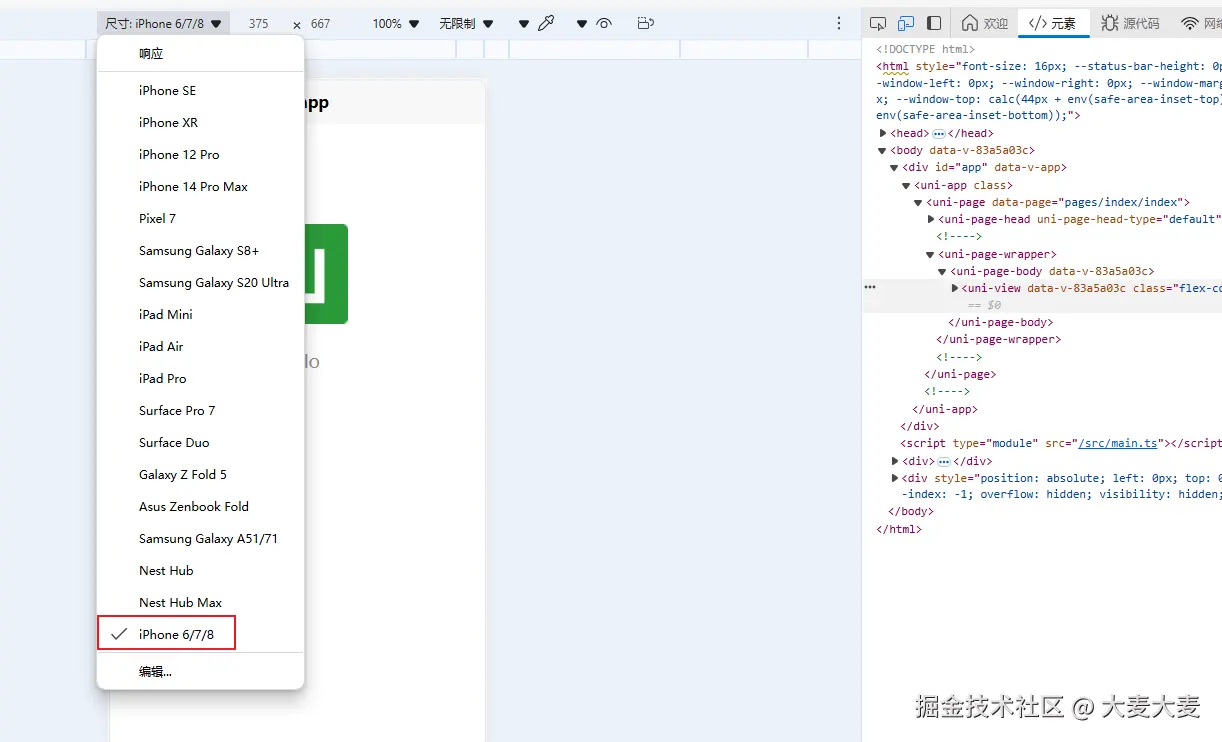Image resolution: width=1222 pixels, height=742 pixels.
Task: Click the green logo image in the page preview
Action: point(326,274)
